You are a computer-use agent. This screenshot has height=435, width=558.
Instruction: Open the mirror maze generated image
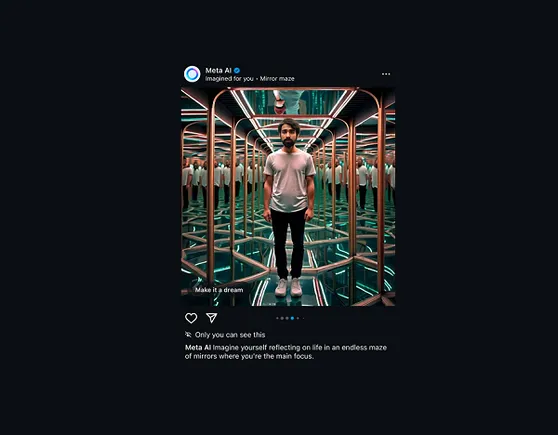(288, 196)
